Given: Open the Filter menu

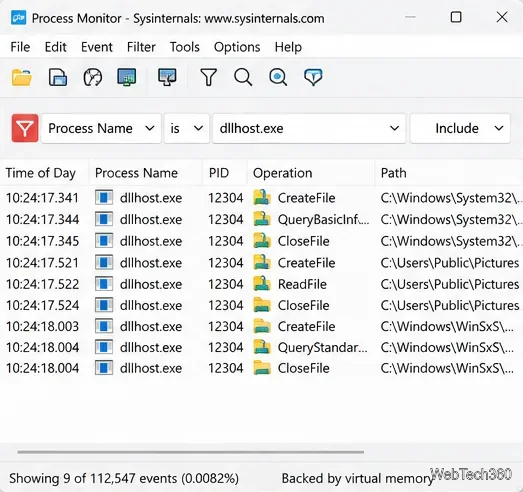Looking at the screenshot, I should coord(141,47).
